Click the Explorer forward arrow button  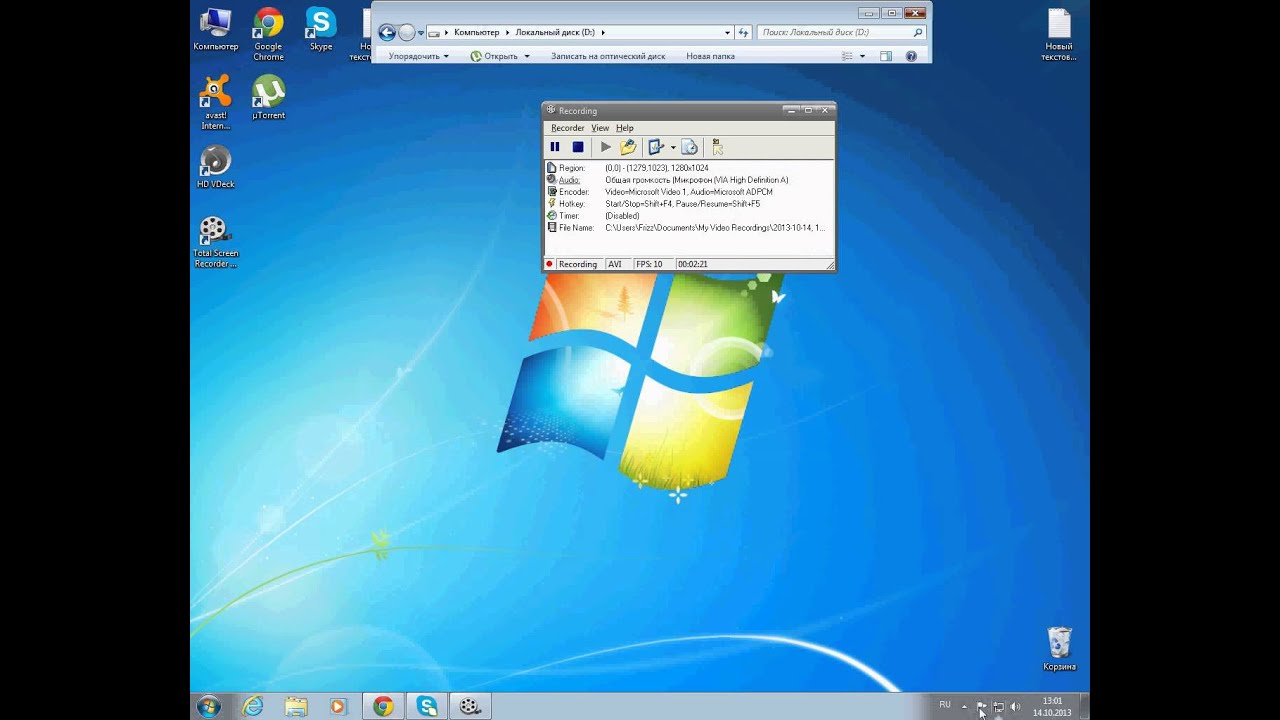point(406,33)
